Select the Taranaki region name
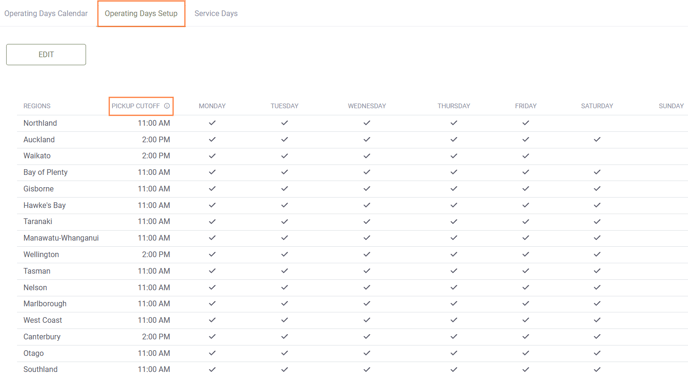Image resolution: width=688 pixels, height=380 pixels. click(38, 222)
